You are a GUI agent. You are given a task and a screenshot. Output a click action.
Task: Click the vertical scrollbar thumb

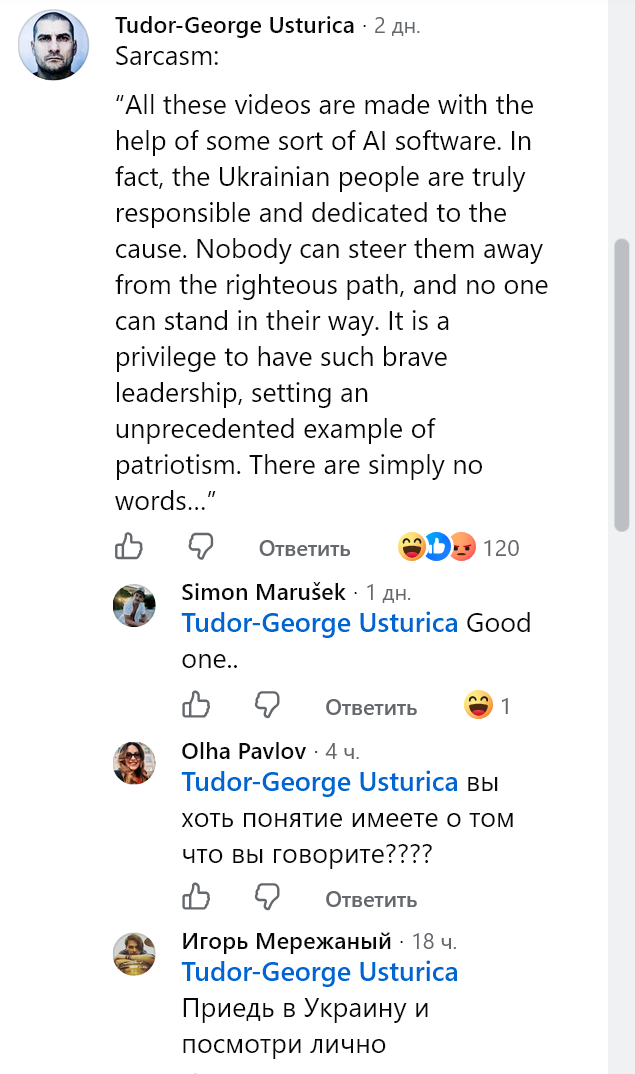tap(621, 385)
